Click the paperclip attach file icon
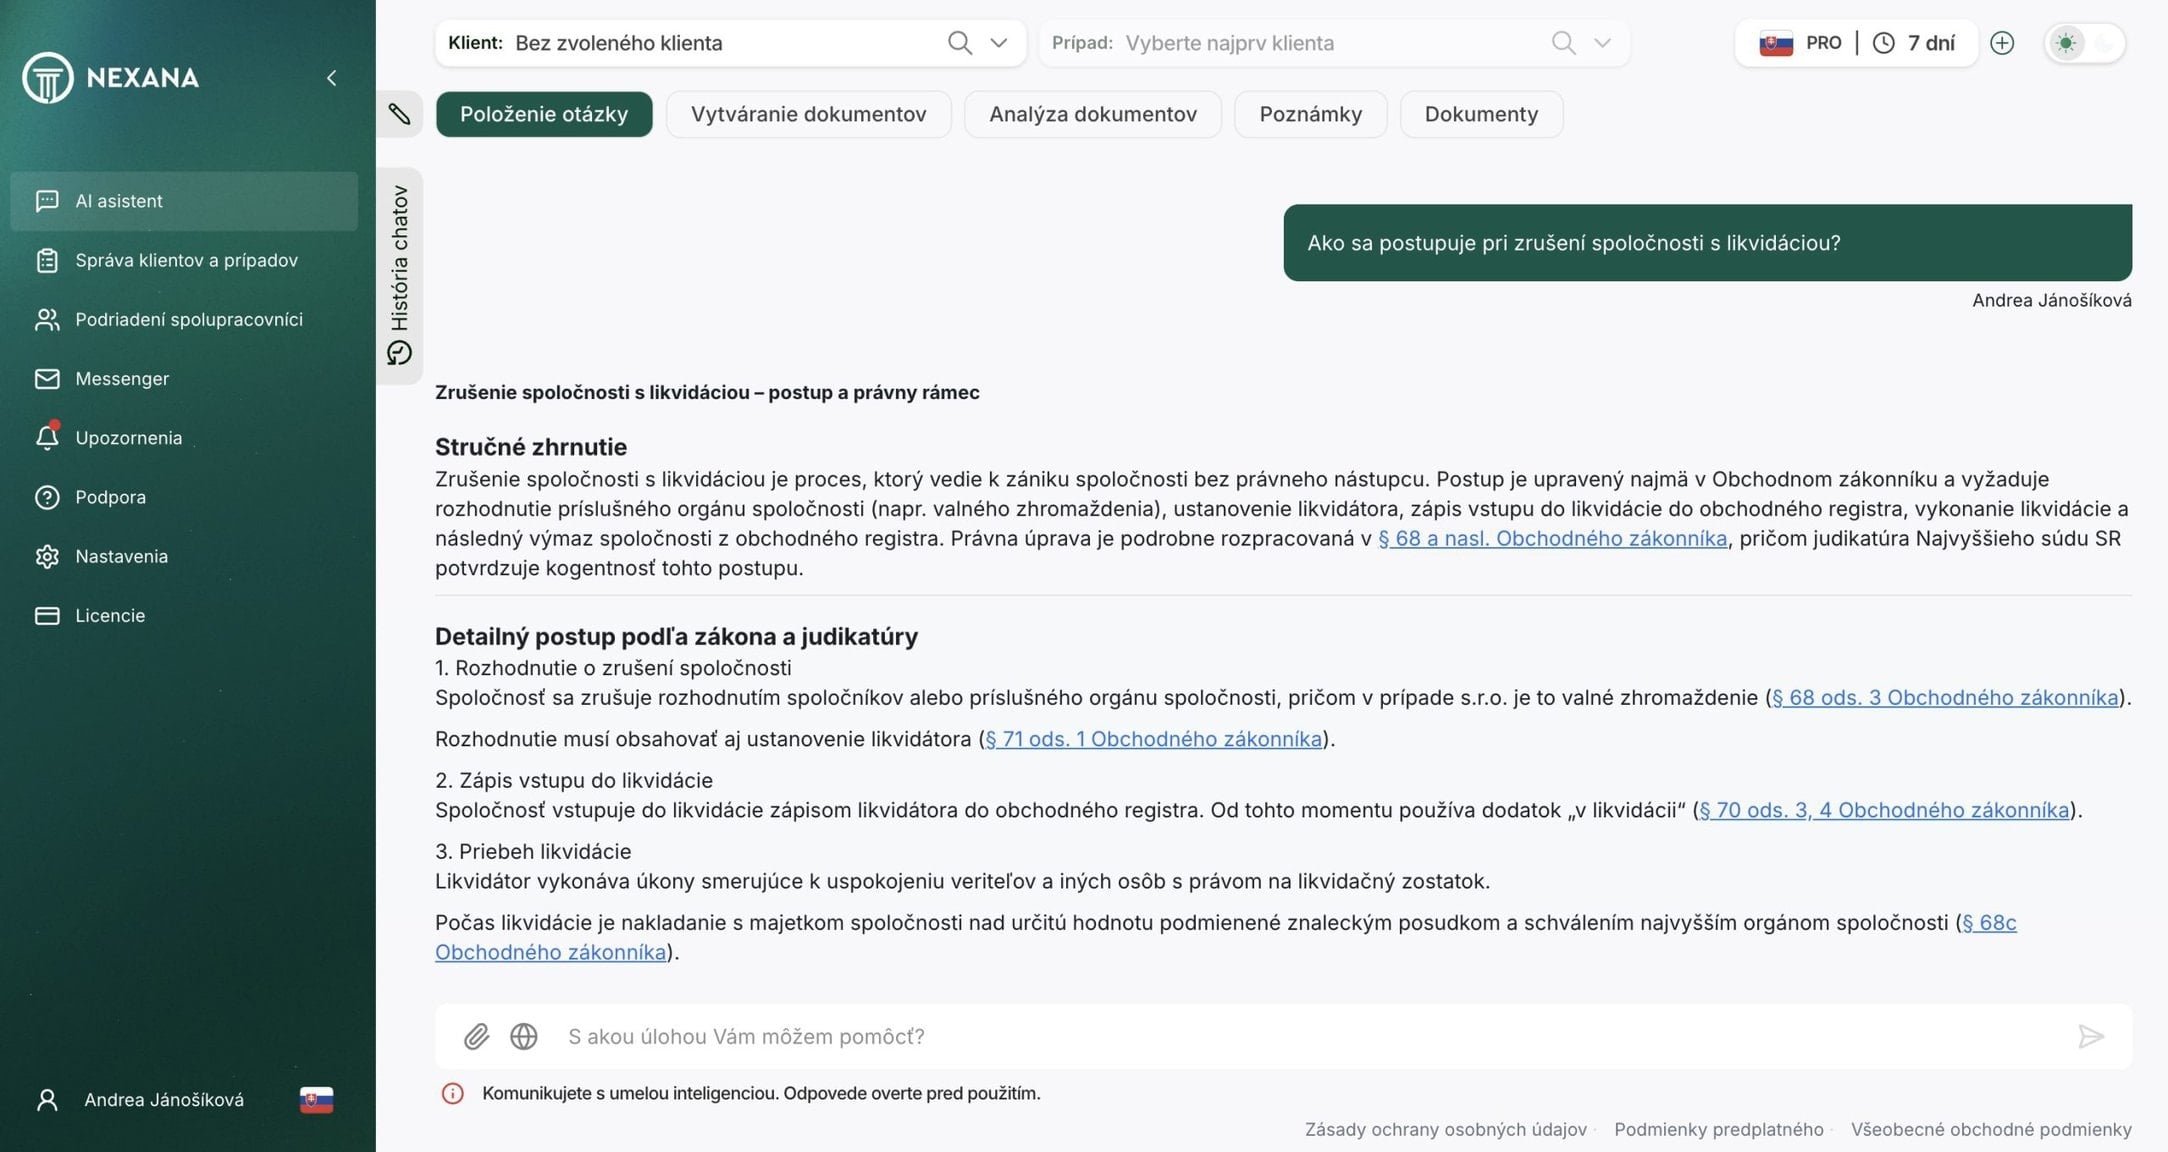2168x1152 pixels. point(476,1036)
